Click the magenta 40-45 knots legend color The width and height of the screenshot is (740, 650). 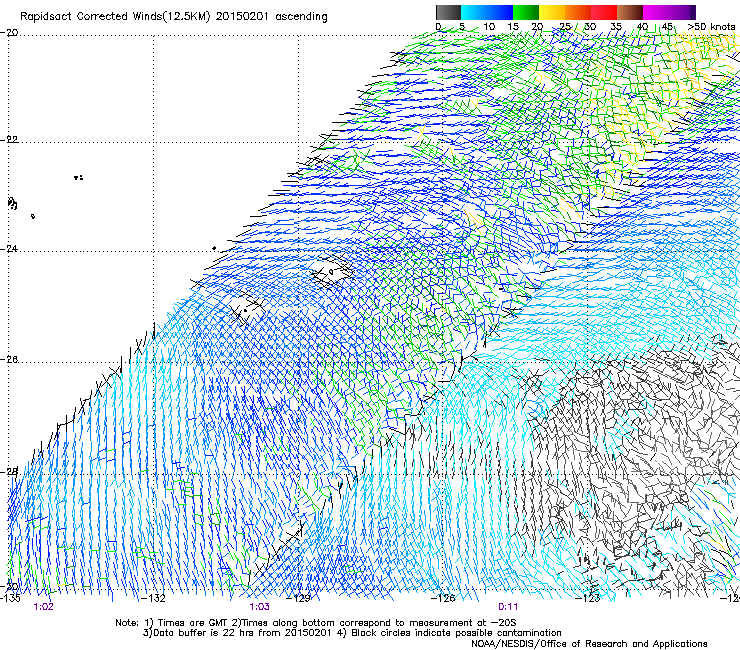656,12
